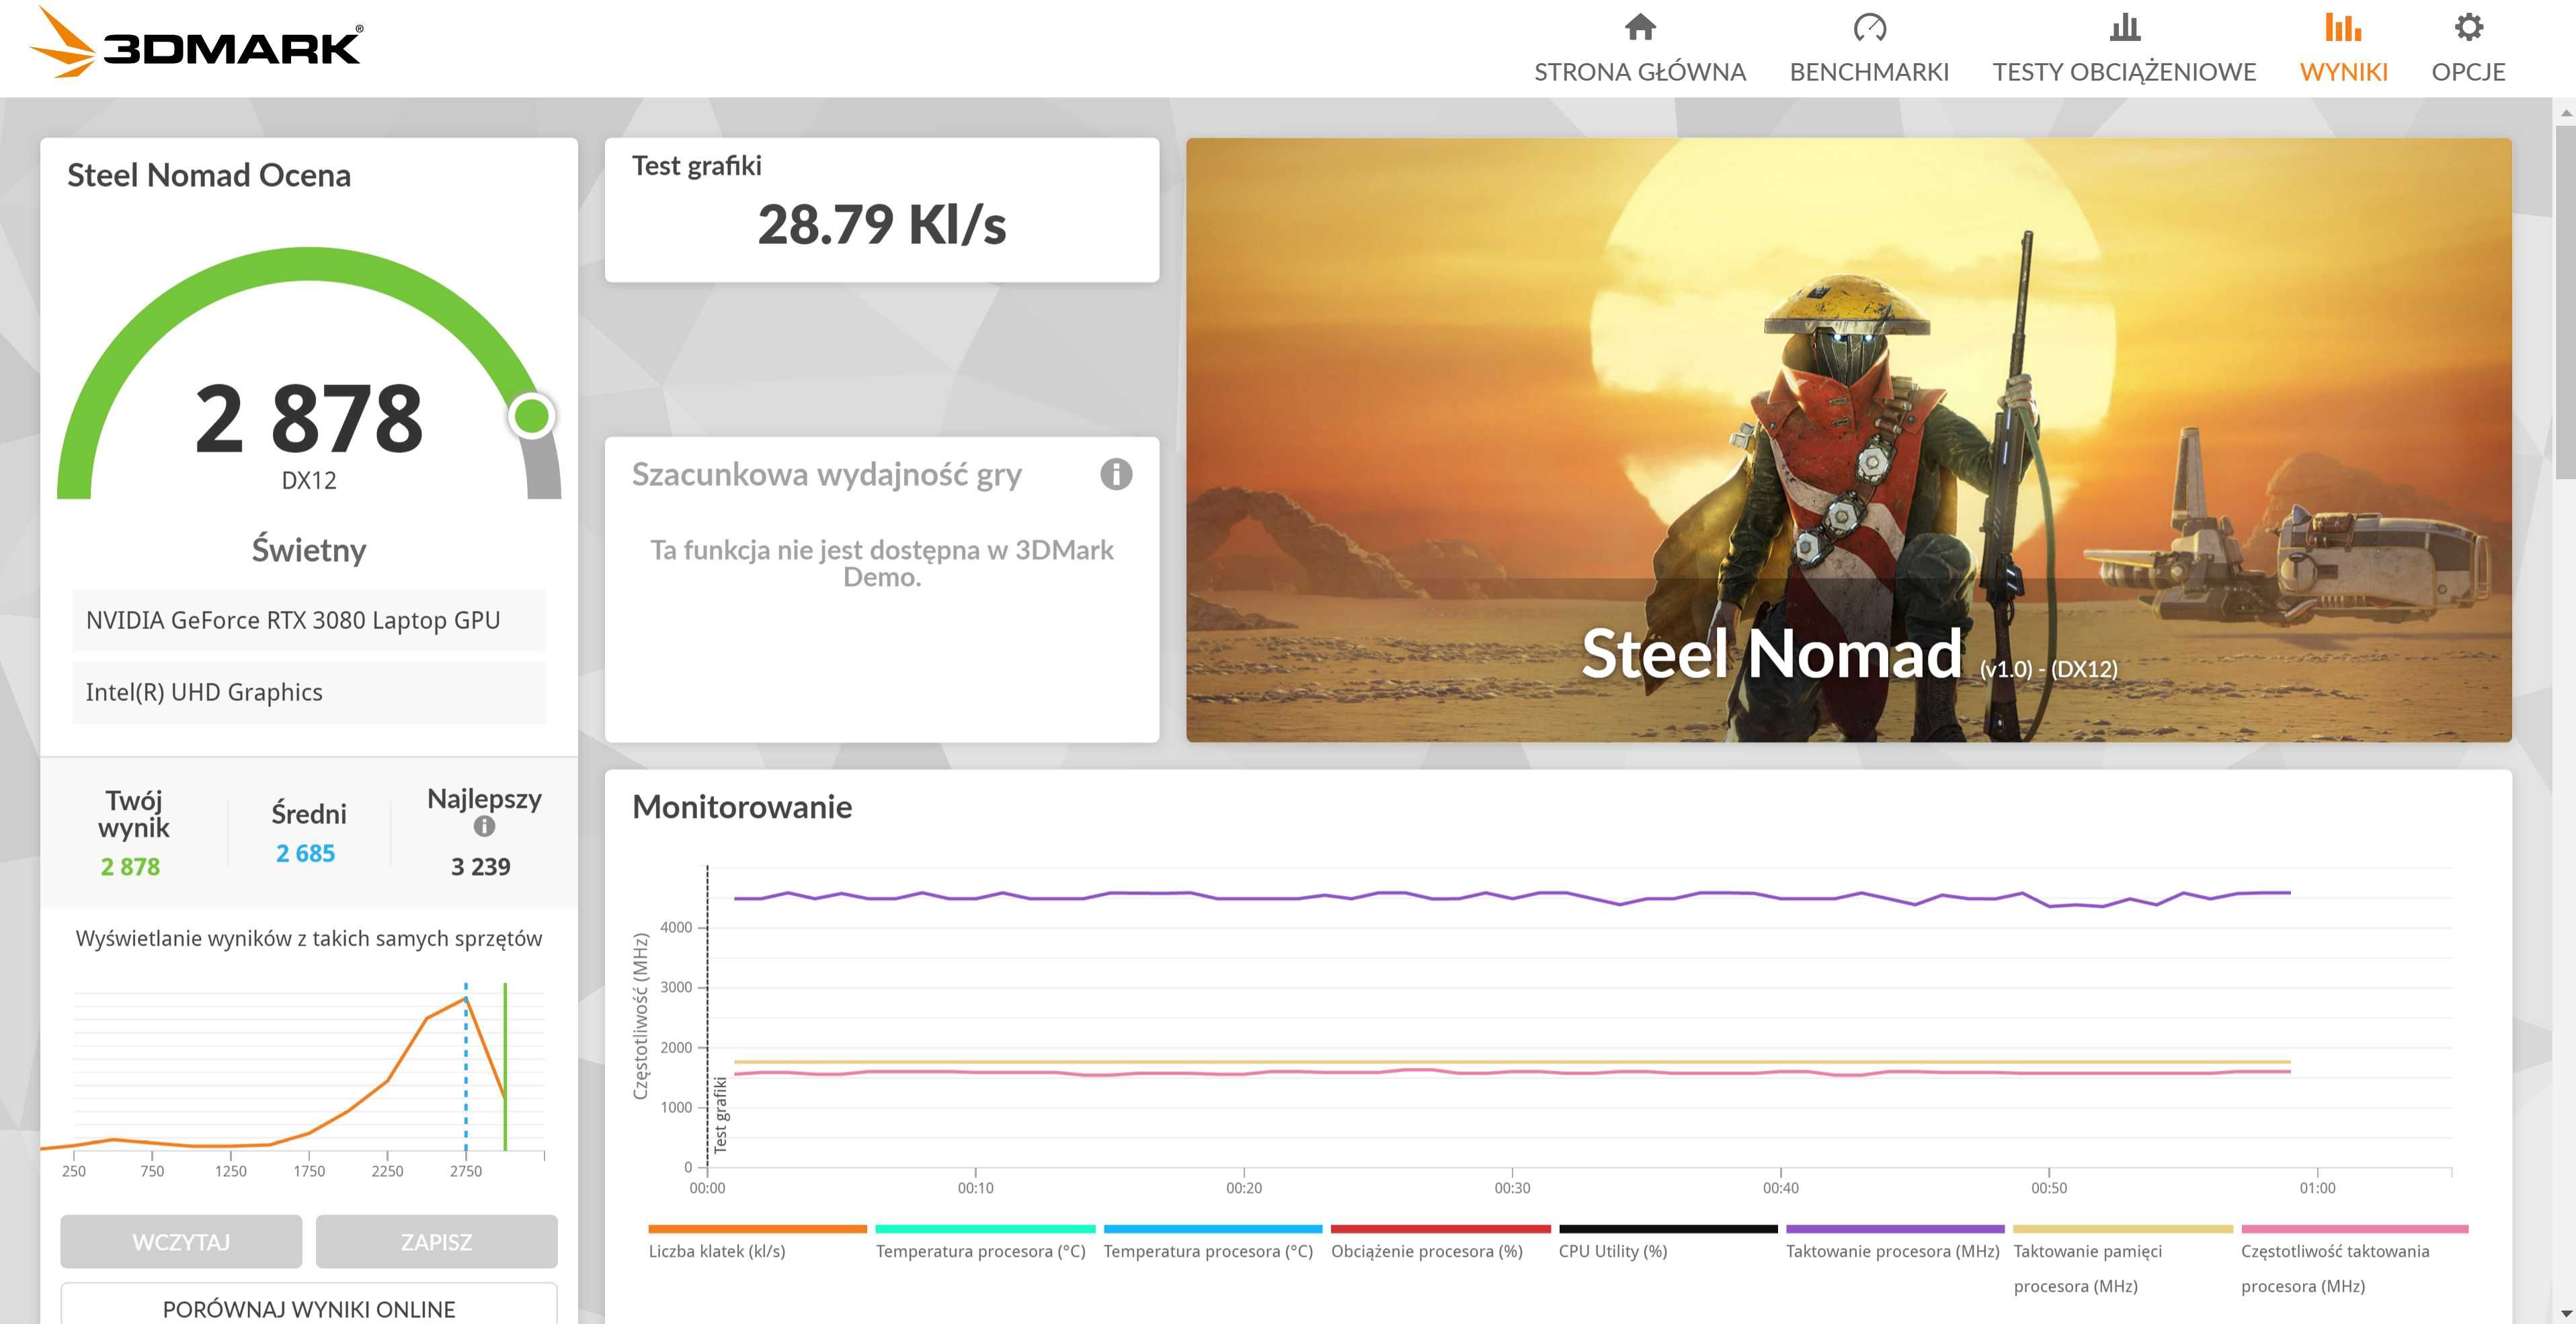
Task: Click the gauge icon above Benchmarki
Action: 1869,27
